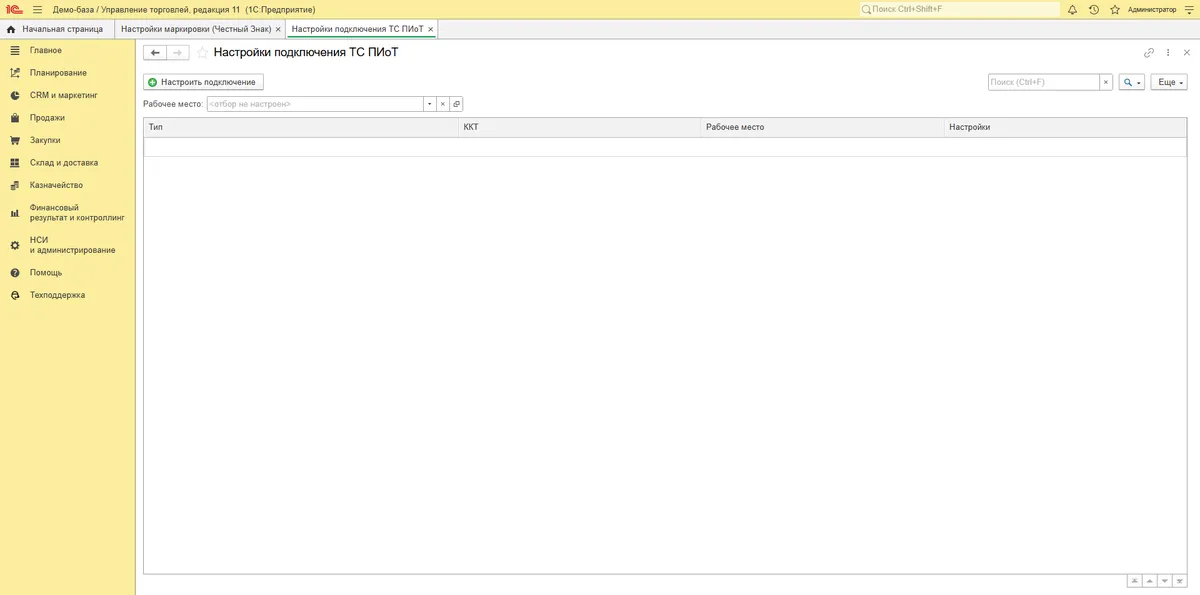Open favorites star in the title bar
Screen dimensions: 1200x595
1115,9
